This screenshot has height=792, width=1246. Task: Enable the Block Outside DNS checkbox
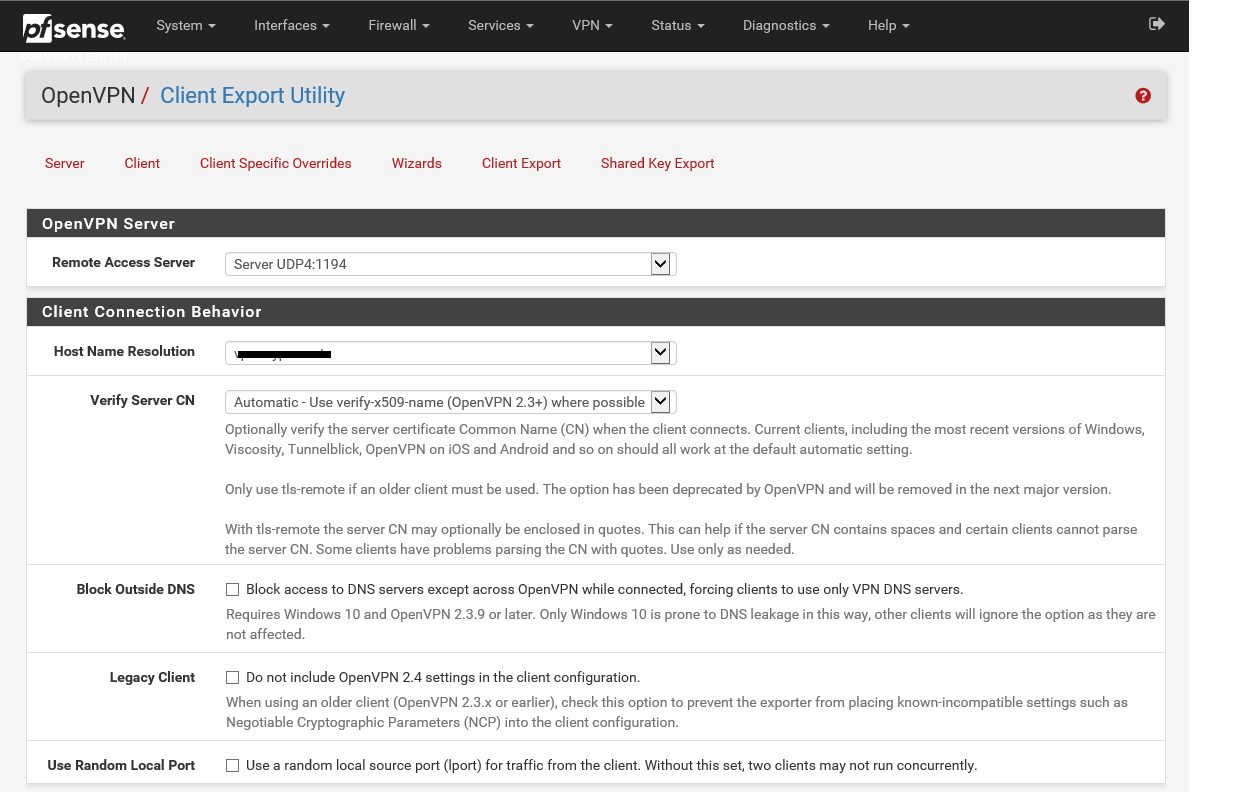232,590
